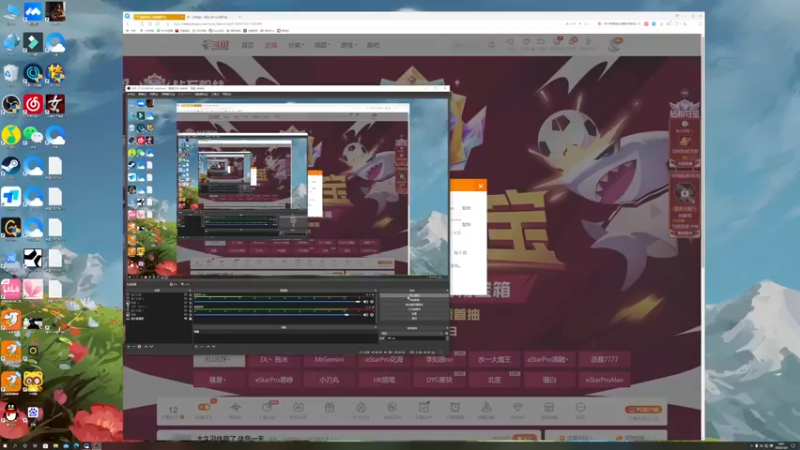Launch the QQ penguin desktop icon
This screenshot has width=800, height=450.
click(11, 412)
